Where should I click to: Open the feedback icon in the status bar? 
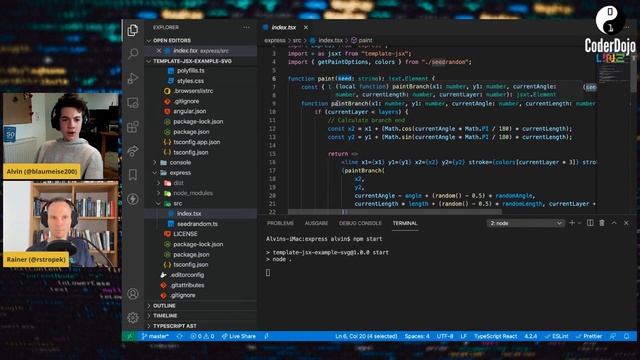(613, 336)
